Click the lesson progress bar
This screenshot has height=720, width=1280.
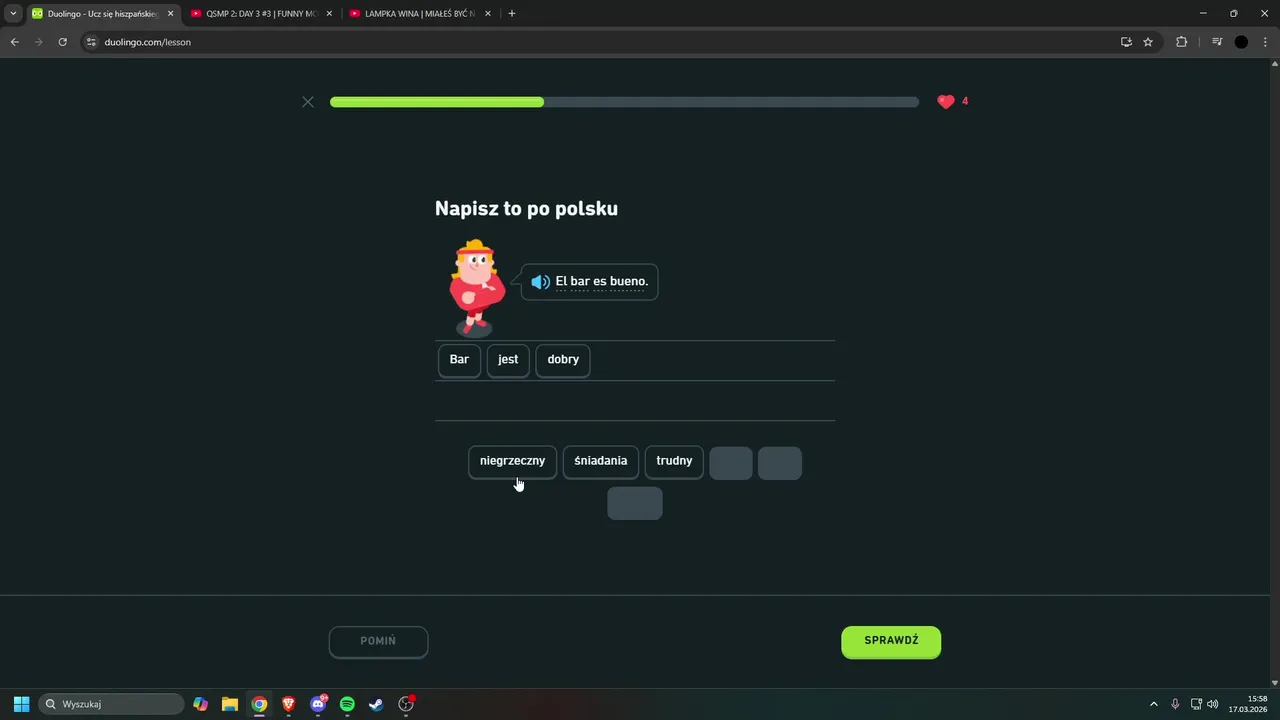point(624,102)
